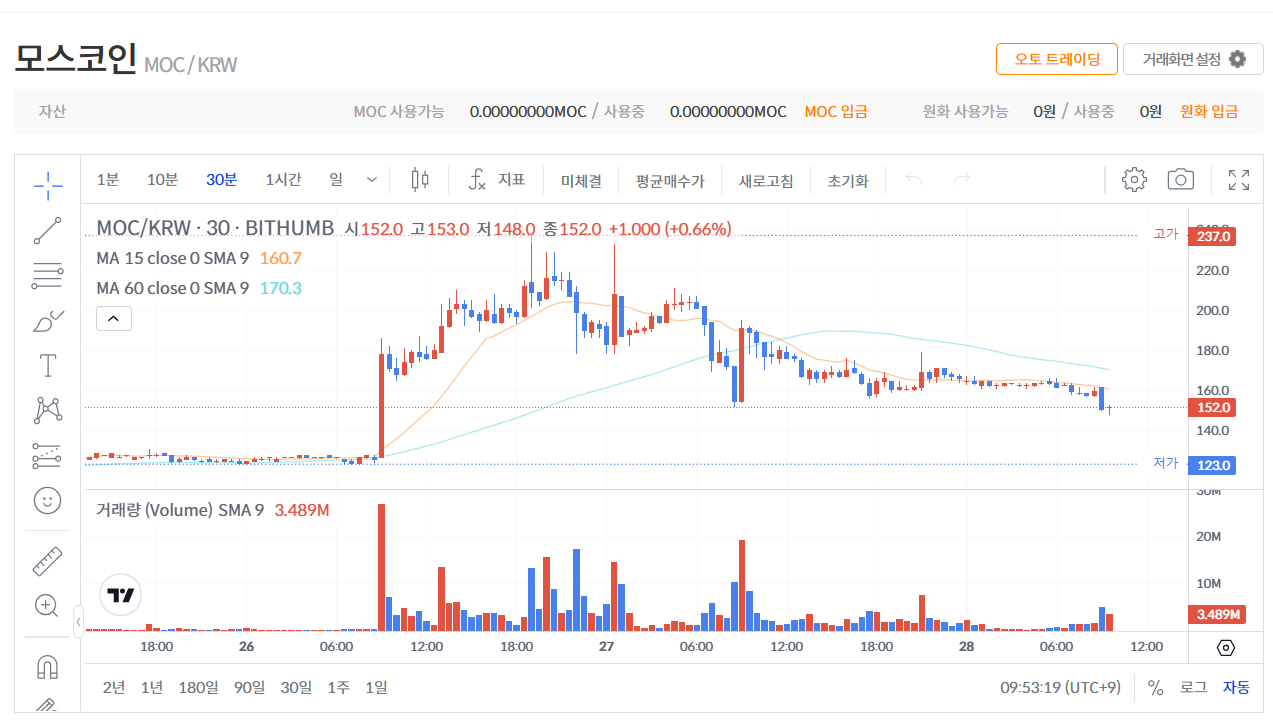This screenshot has width=1273, height=728.
Task: Click 초기화 to reset chart
Action: [848, 181]
